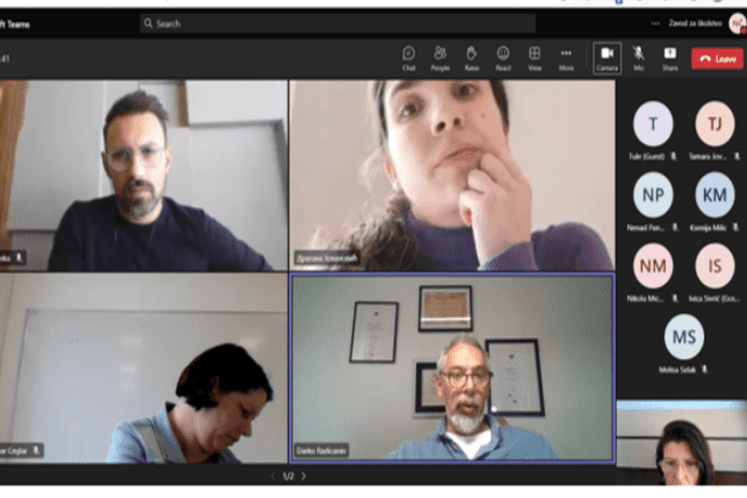Screen dimensions: 747x498
Task: Leave the meeting
Action: click(717, 59)
